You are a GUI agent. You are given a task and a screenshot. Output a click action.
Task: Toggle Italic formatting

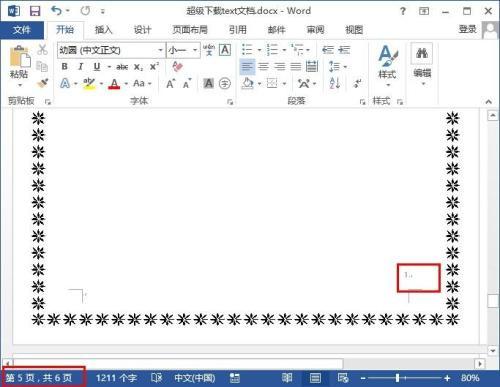[80, 67]
